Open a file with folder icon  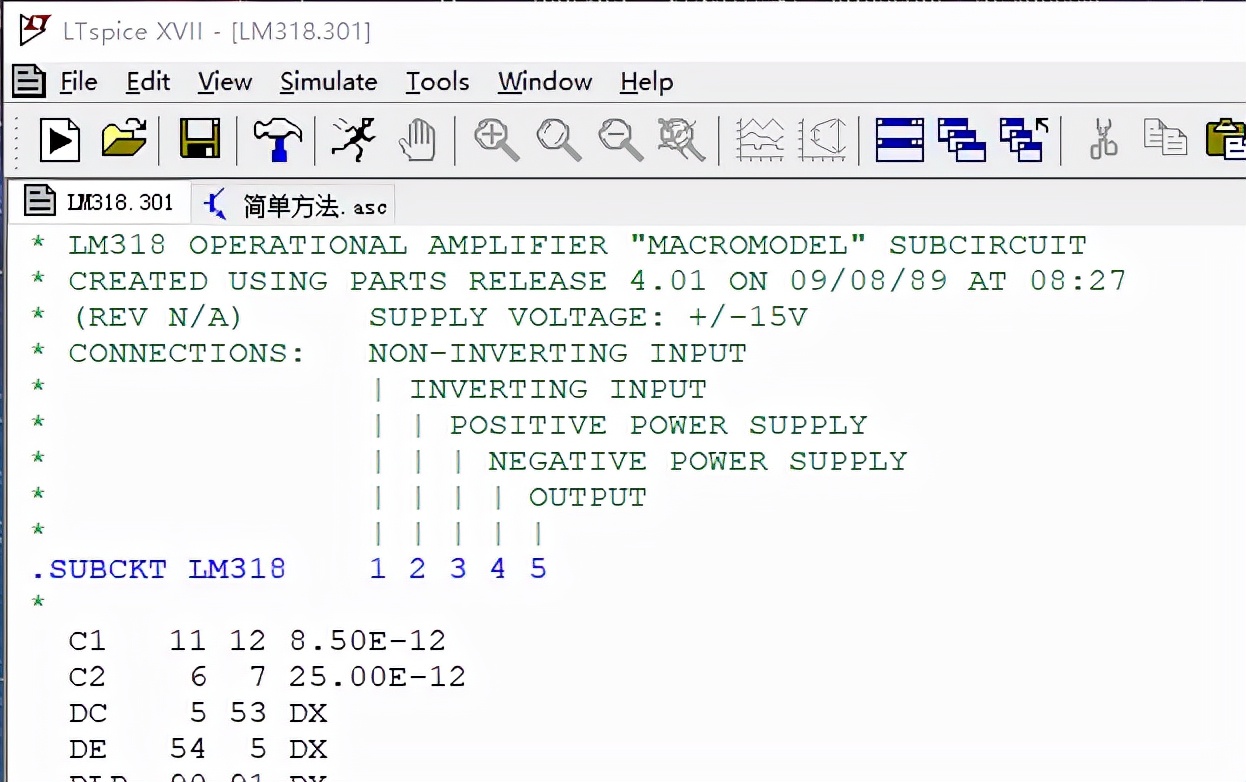pyautogui.click(x=124, y=138)
